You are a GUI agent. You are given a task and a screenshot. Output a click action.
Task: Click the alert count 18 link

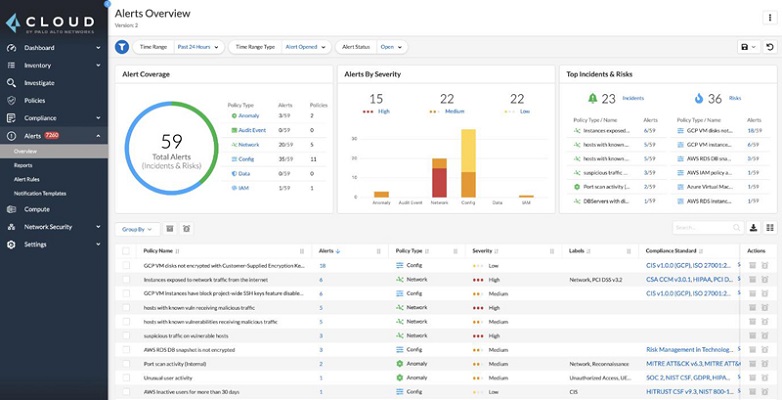[322, 266]
